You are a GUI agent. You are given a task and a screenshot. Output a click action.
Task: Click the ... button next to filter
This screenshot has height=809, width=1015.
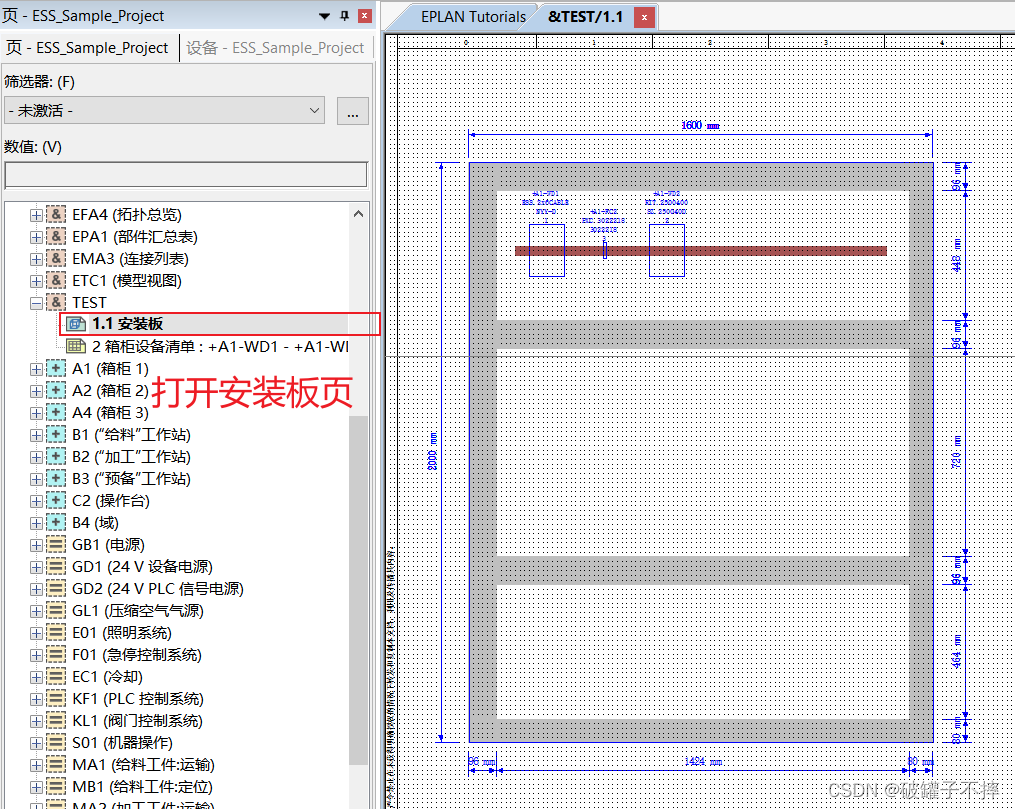pyautogui.click(x=351, y=111)
